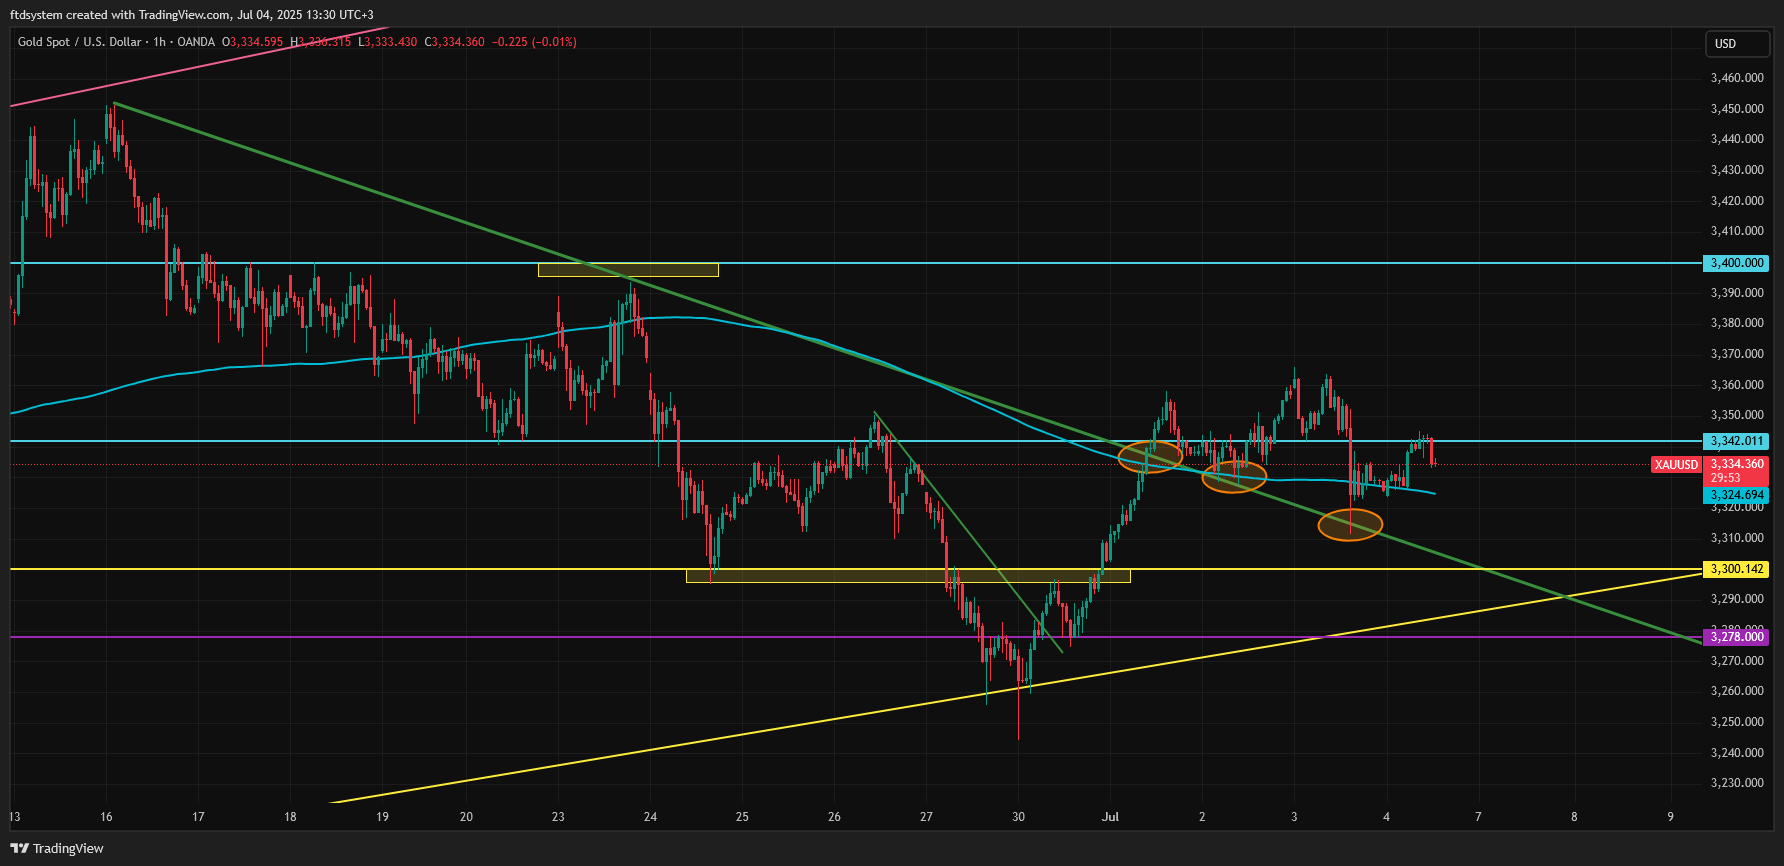This screenshot has height=866, width=1784.
Task: Click the 3,290.000 price axis value
Action: pos(1737,599)
